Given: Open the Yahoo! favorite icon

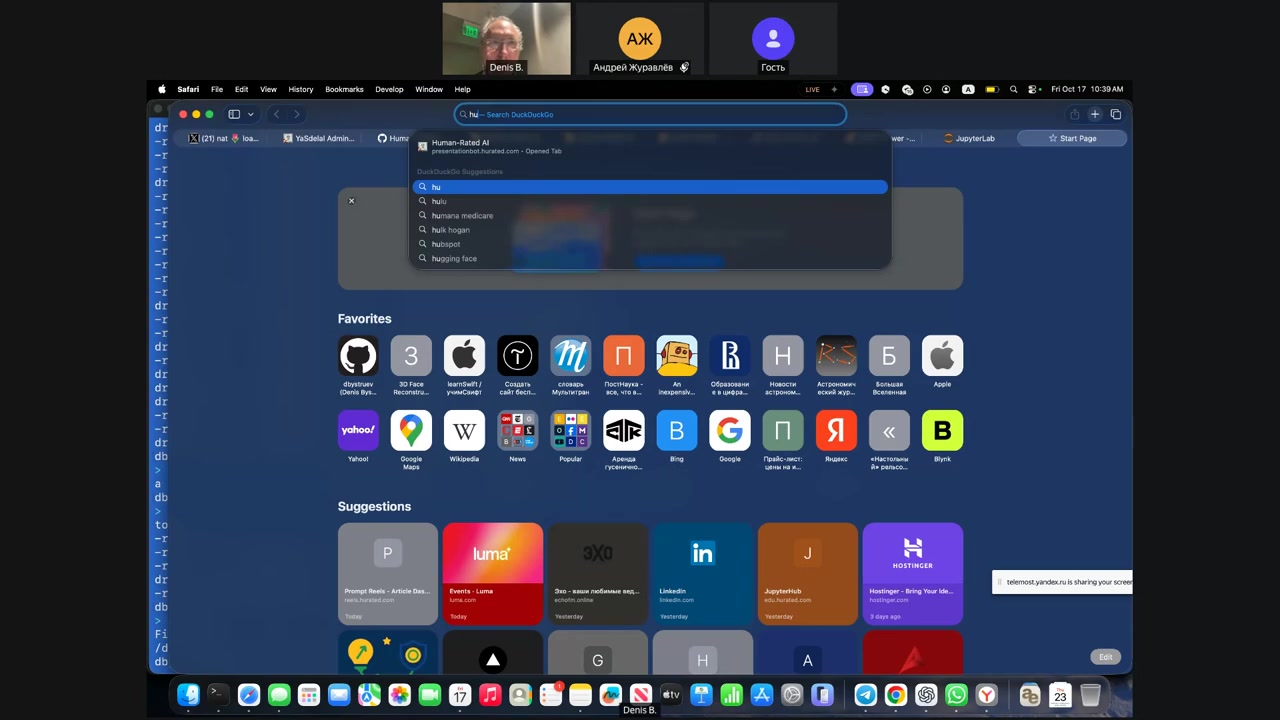Looking at the screenshot, I should click(x=358, y=431).
